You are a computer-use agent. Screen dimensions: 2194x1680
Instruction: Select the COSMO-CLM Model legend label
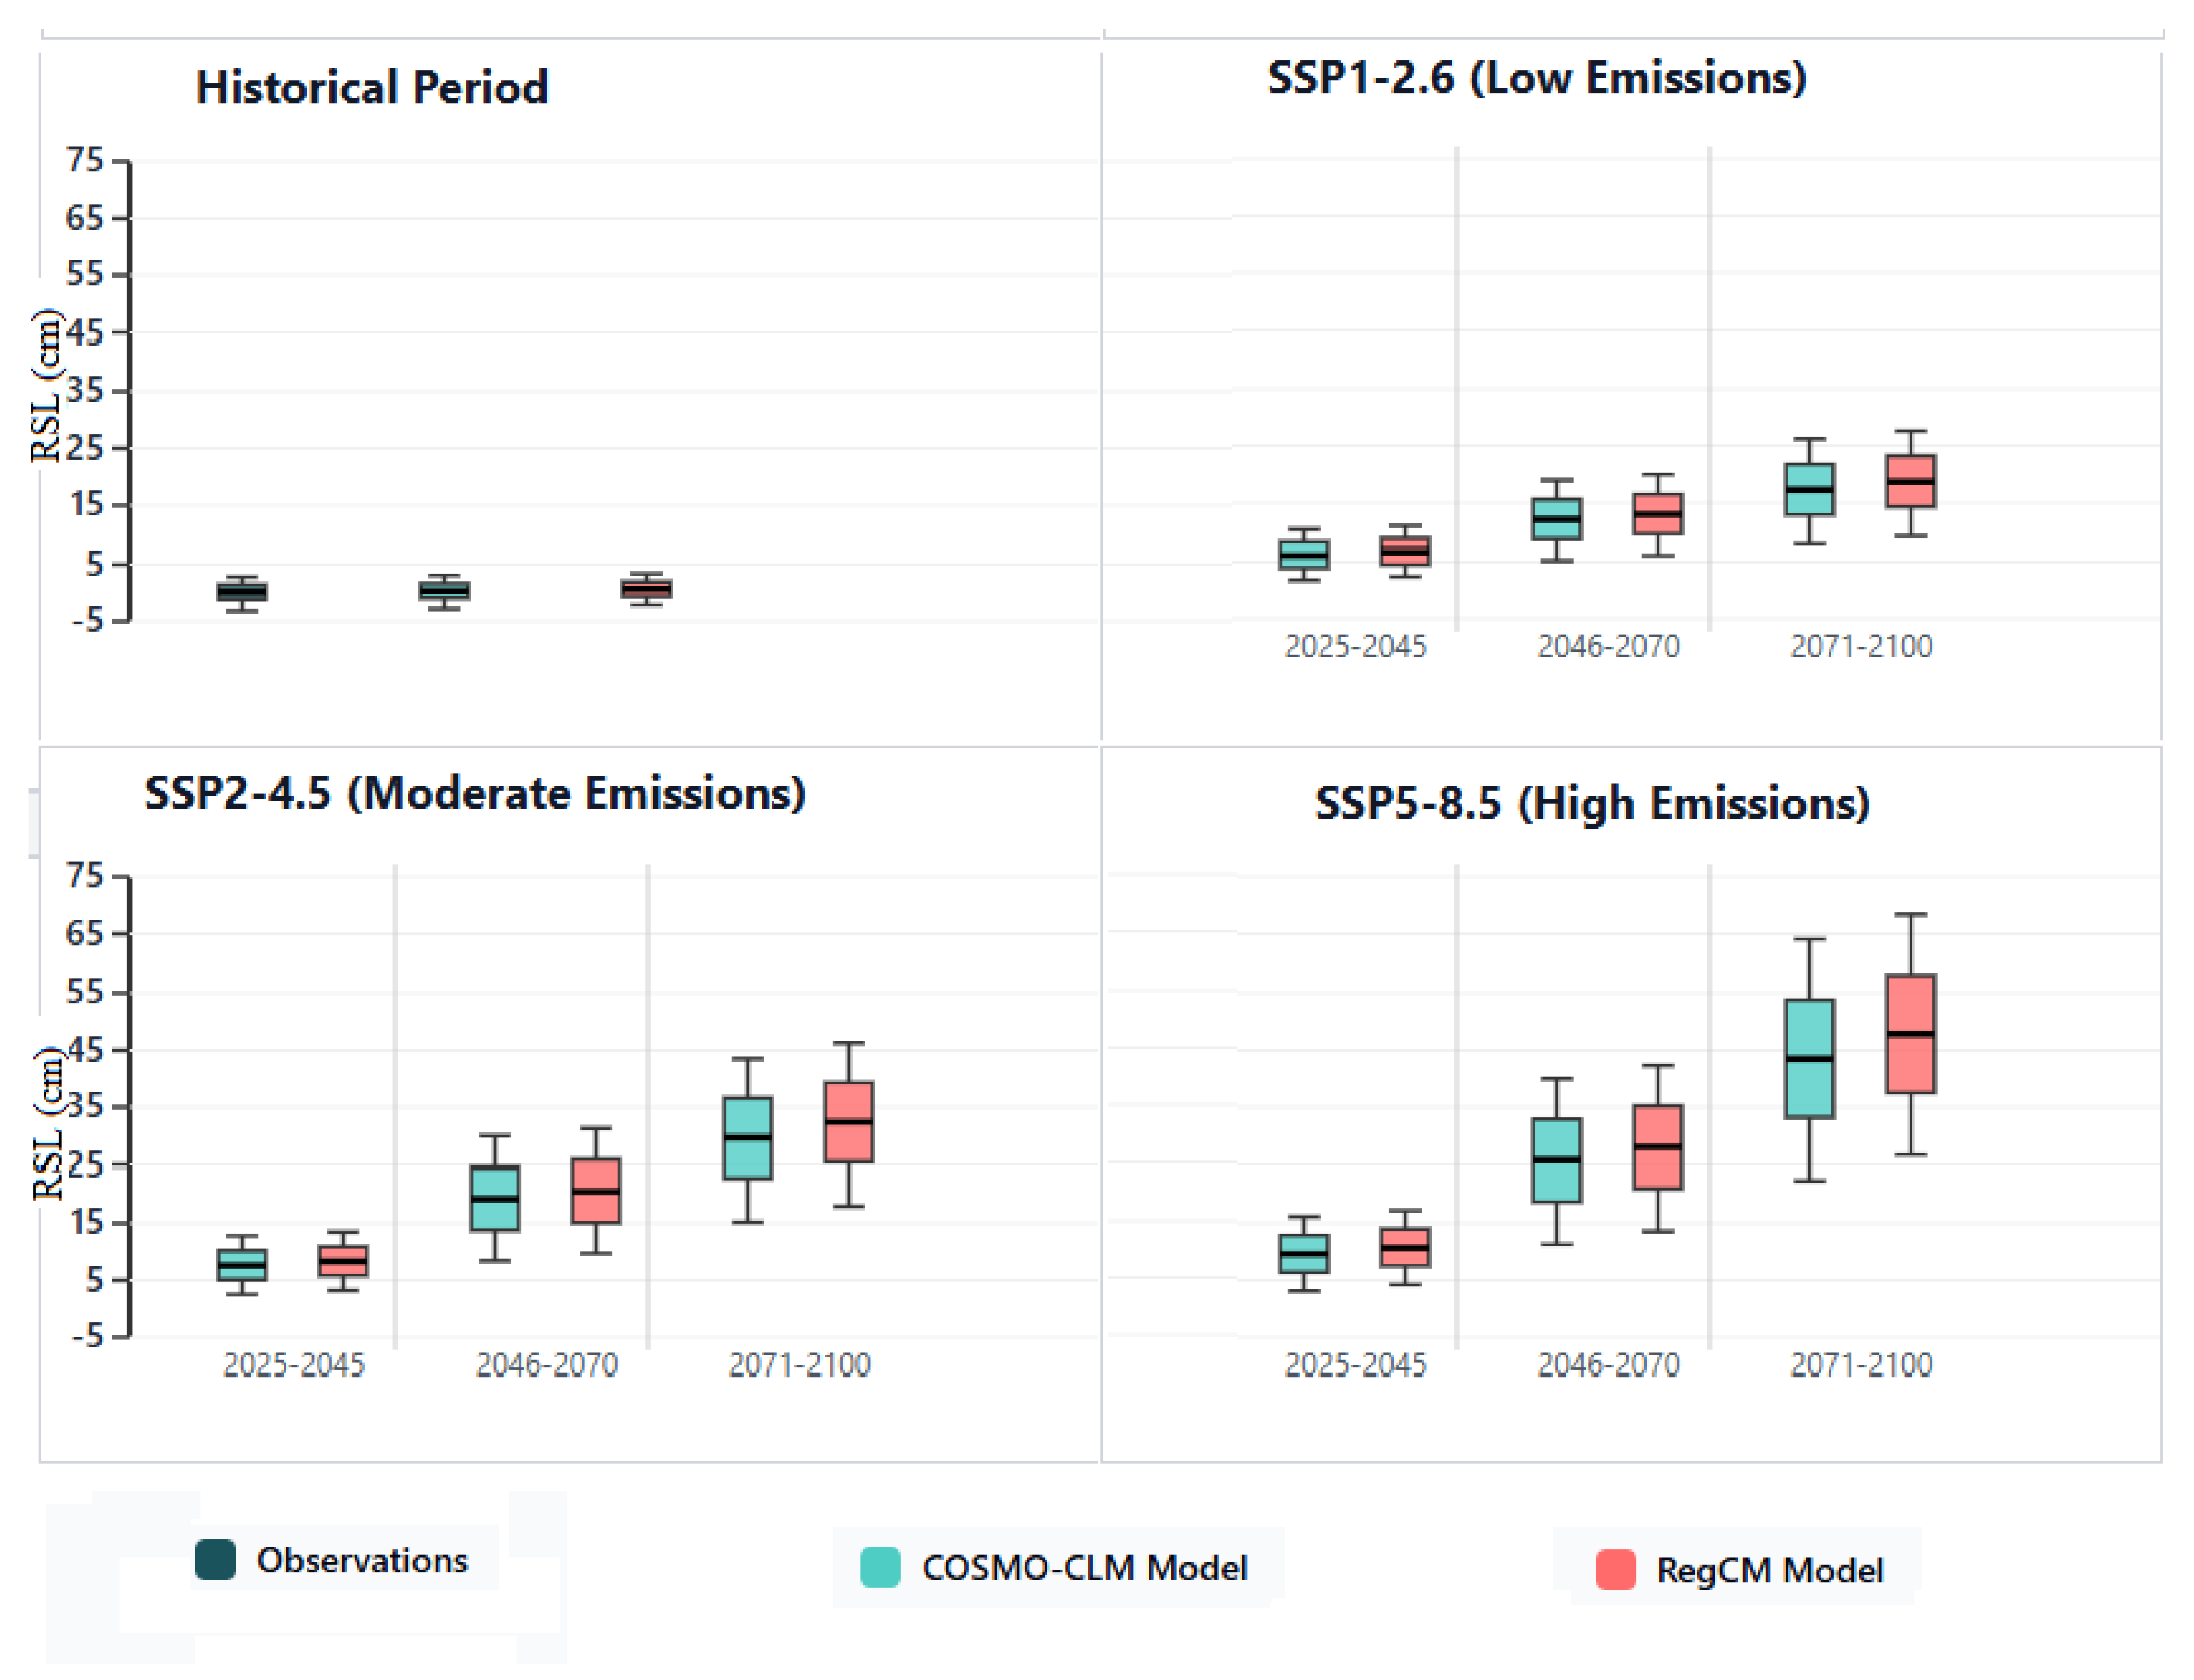pos(1085,1567)
